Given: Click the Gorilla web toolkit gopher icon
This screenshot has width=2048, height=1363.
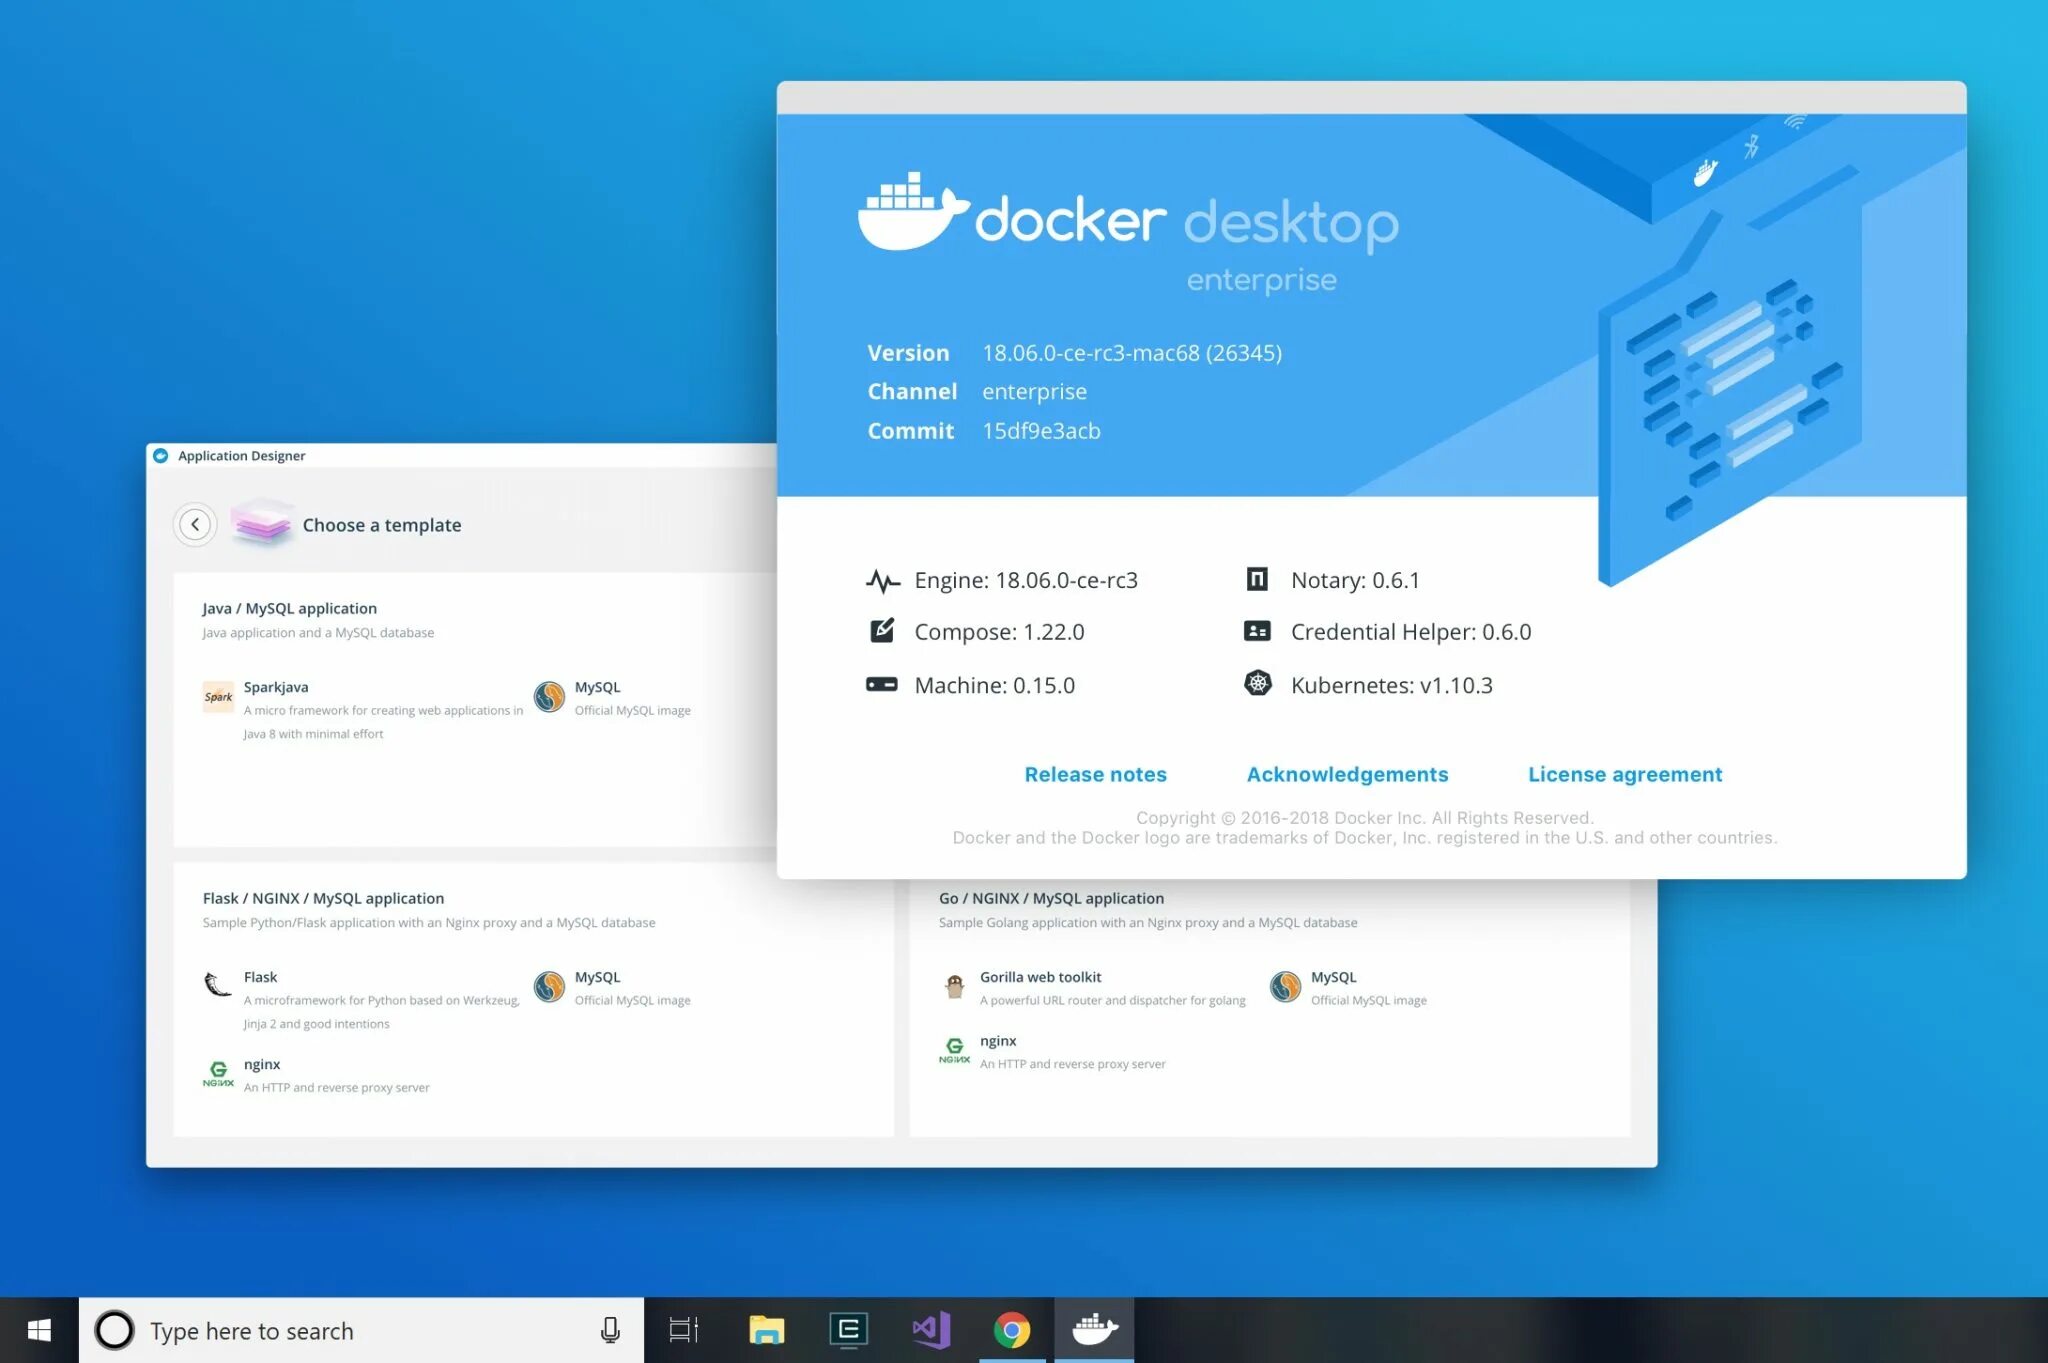Looking at the screenshot, I should (954, 986).
